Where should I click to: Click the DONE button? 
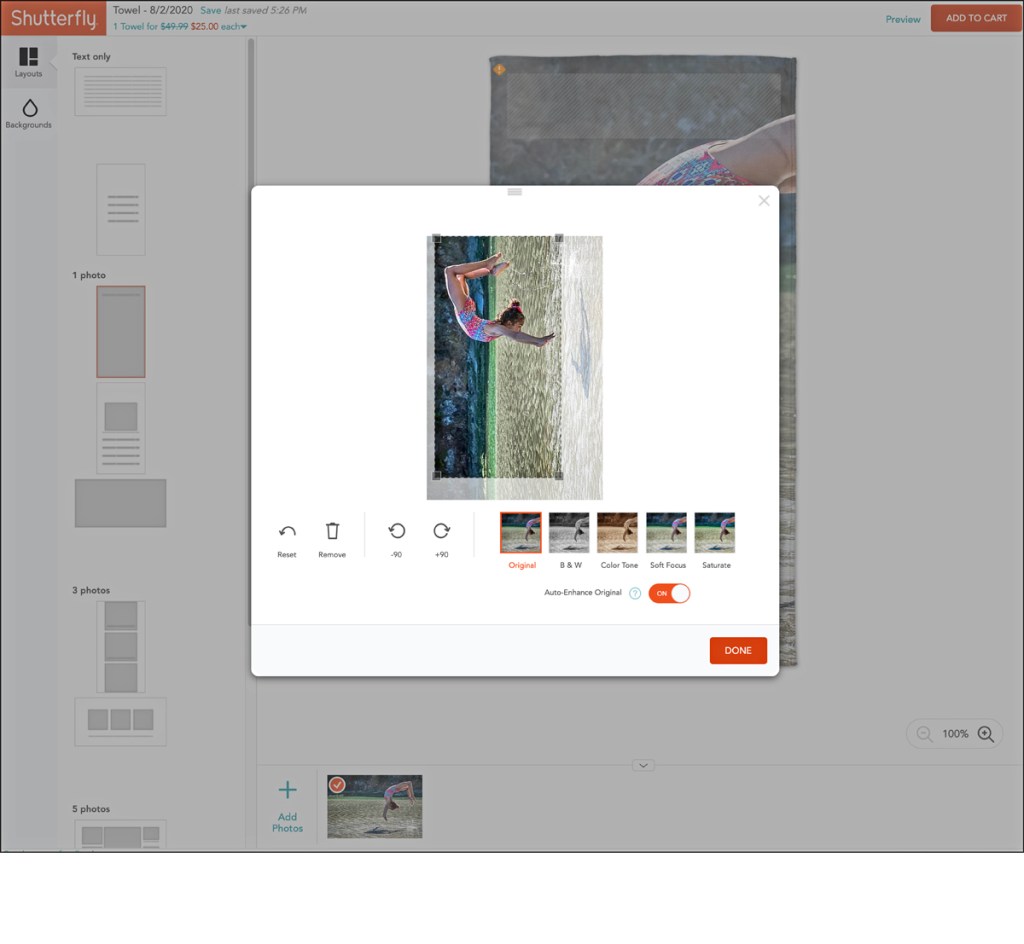[738, 650]
